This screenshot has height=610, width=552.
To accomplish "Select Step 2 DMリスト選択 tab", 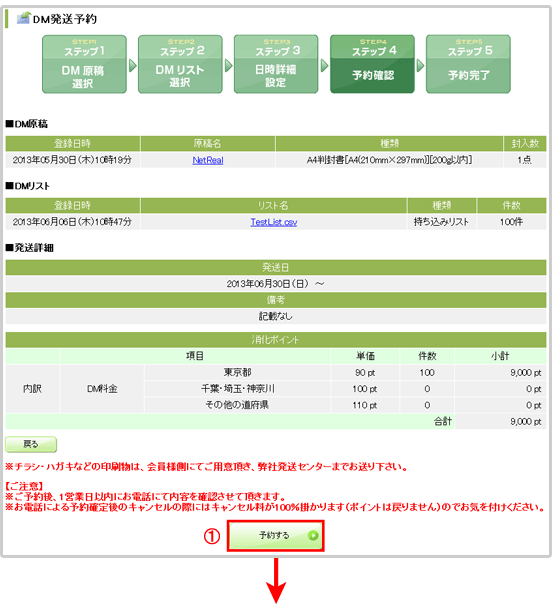I will pos(180,64).
